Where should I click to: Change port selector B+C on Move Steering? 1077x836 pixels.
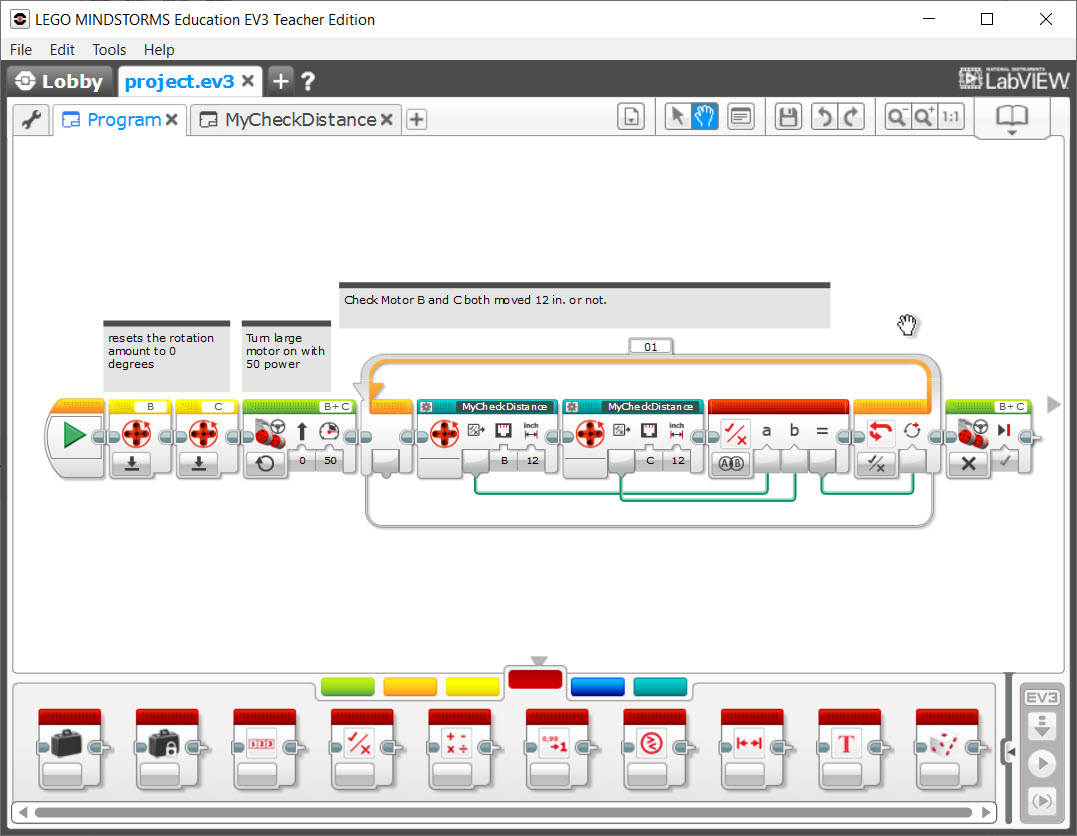click(x=336, y=407)
